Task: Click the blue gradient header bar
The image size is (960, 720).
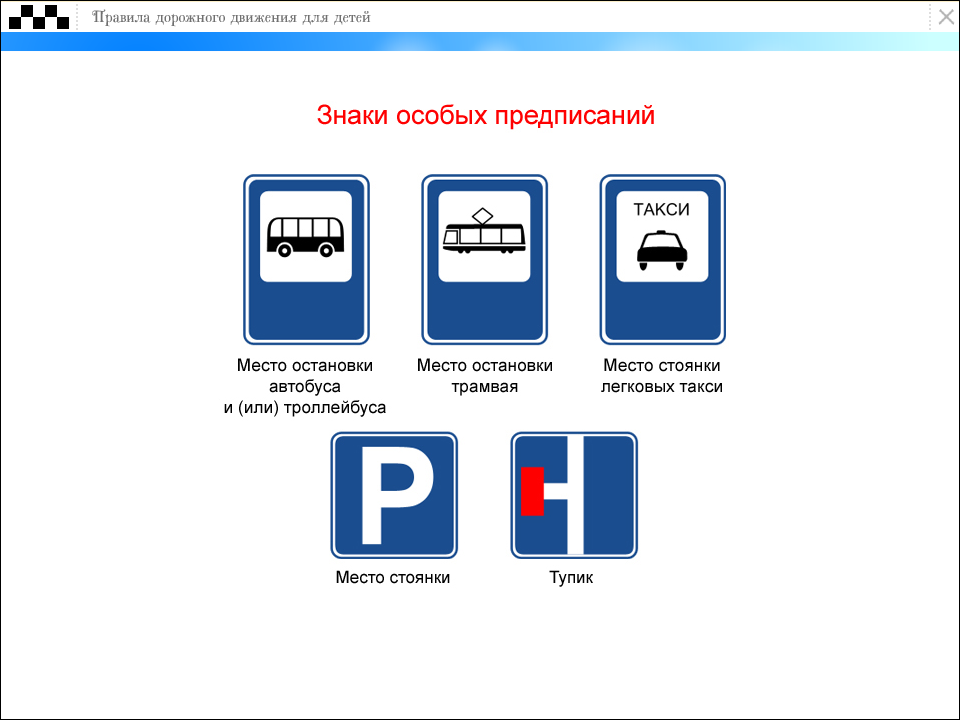Action: tap(480, 42)
